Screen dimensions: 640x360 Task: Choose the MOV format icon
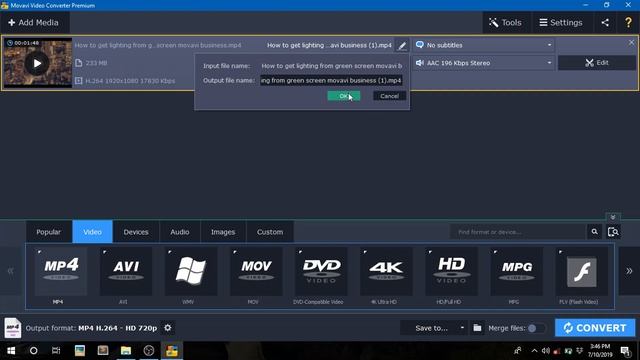256,271
